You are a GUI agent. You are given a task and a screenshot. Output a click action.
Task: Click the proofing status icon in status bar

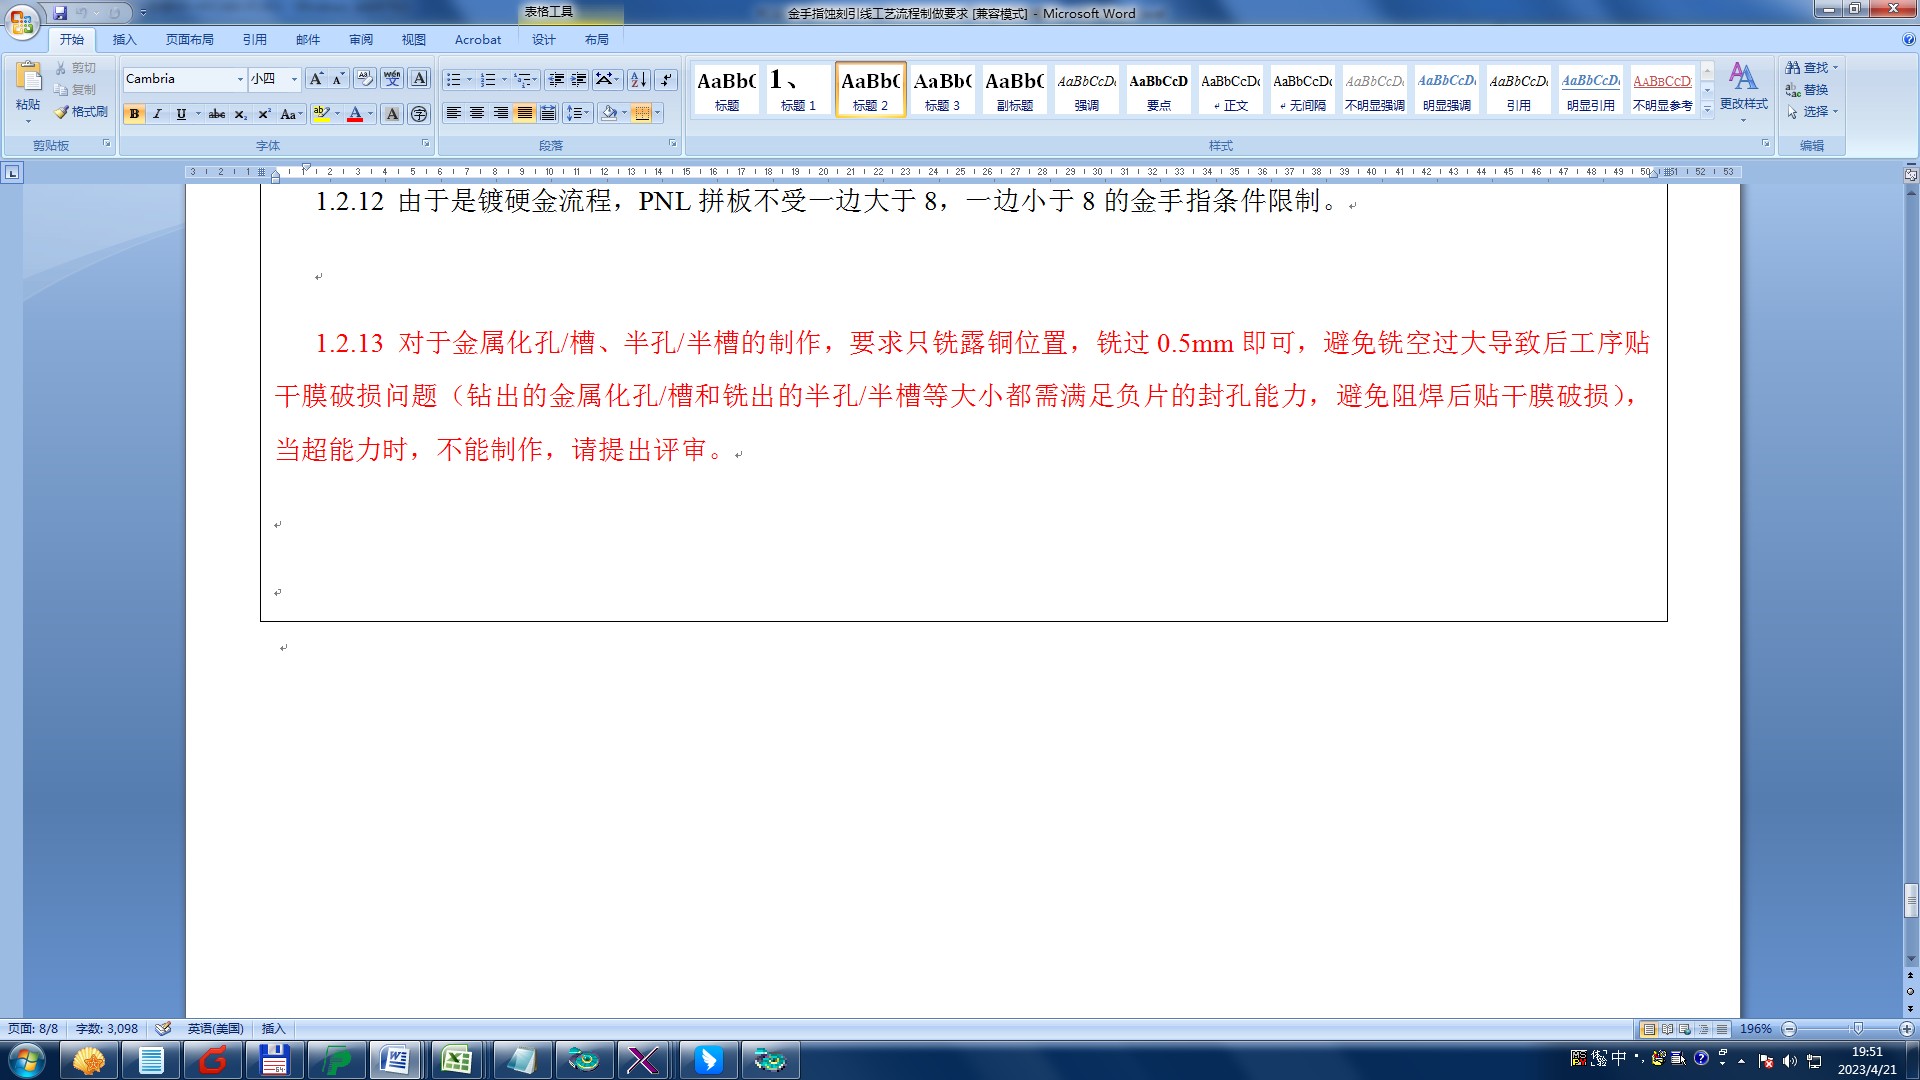tap(163, 1028)
